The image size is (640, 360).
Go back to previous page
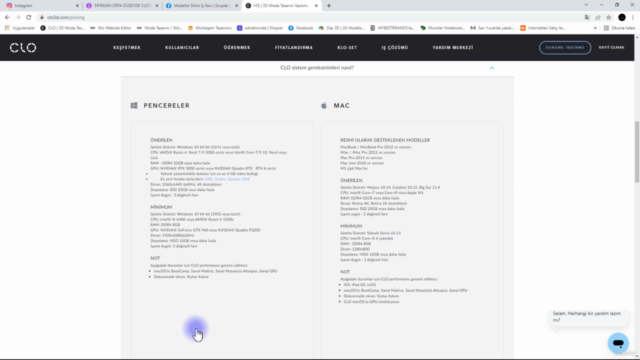pos(7,18)
